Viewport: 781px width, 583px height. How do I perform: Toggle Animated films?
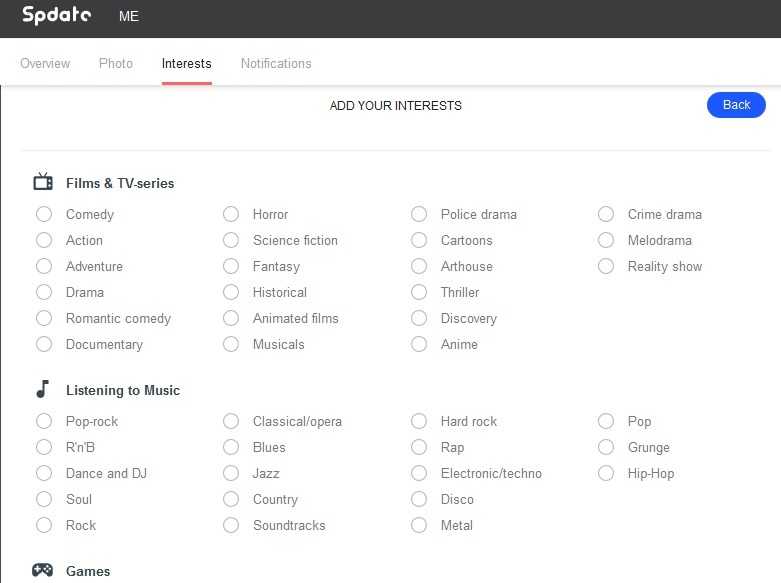[x=231, y=318]
